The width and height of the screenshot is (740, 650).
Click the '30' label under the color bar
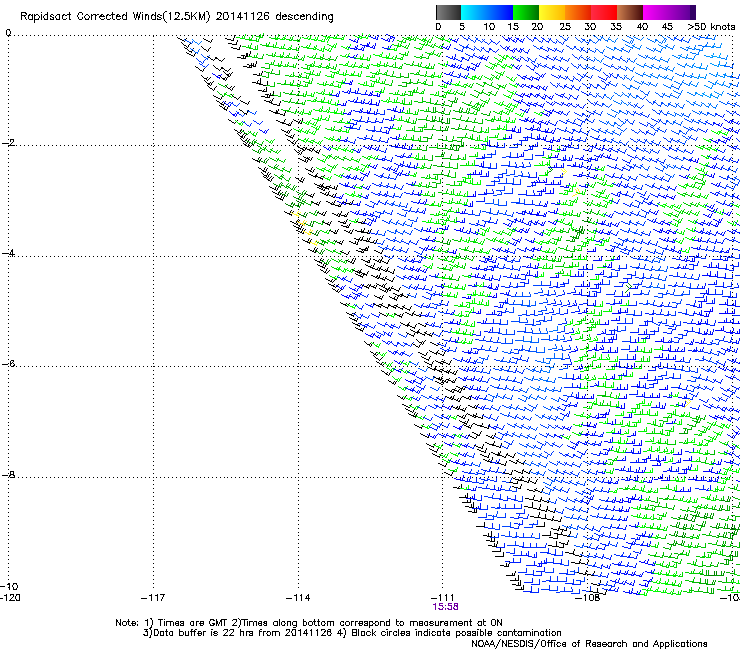pyautogui.click(x=590, y=27)
